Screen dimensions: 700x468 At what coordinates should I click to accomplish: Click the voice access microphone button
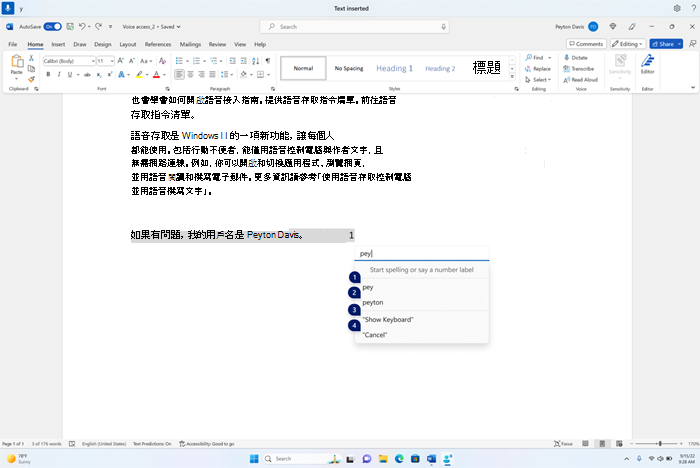[x=8, y=8]
